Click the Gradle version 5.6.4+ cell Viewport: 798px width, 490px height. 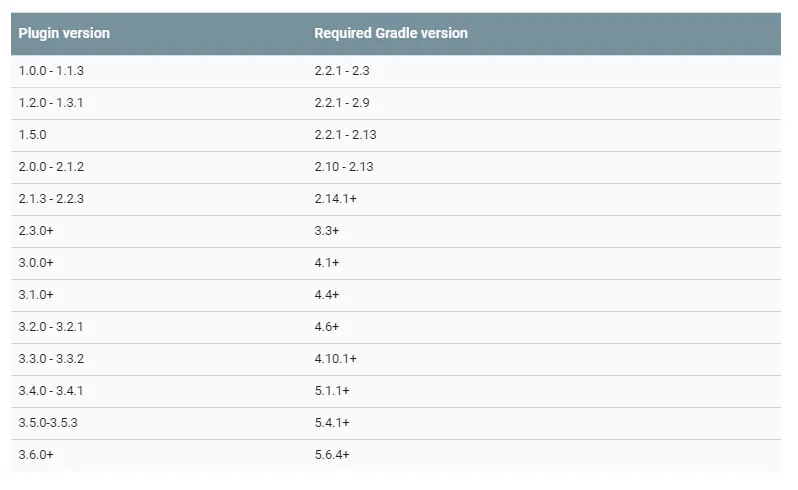pos(332,455)
